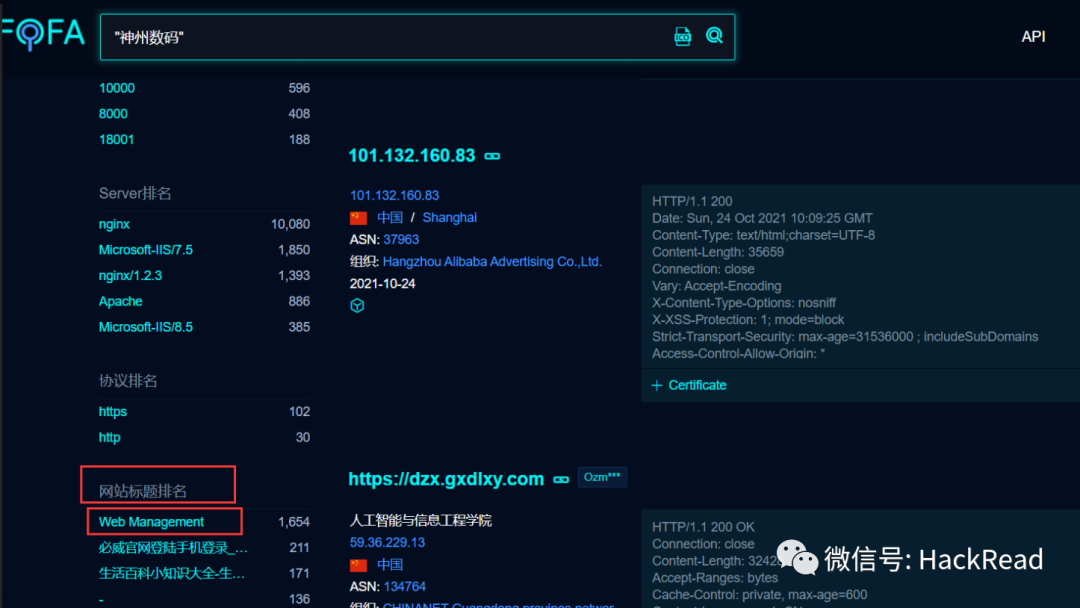Click the link icon beside 101.132.160.83
Image resolution: width=1080 pixels, height=608 pixels.
click(492, 156)
